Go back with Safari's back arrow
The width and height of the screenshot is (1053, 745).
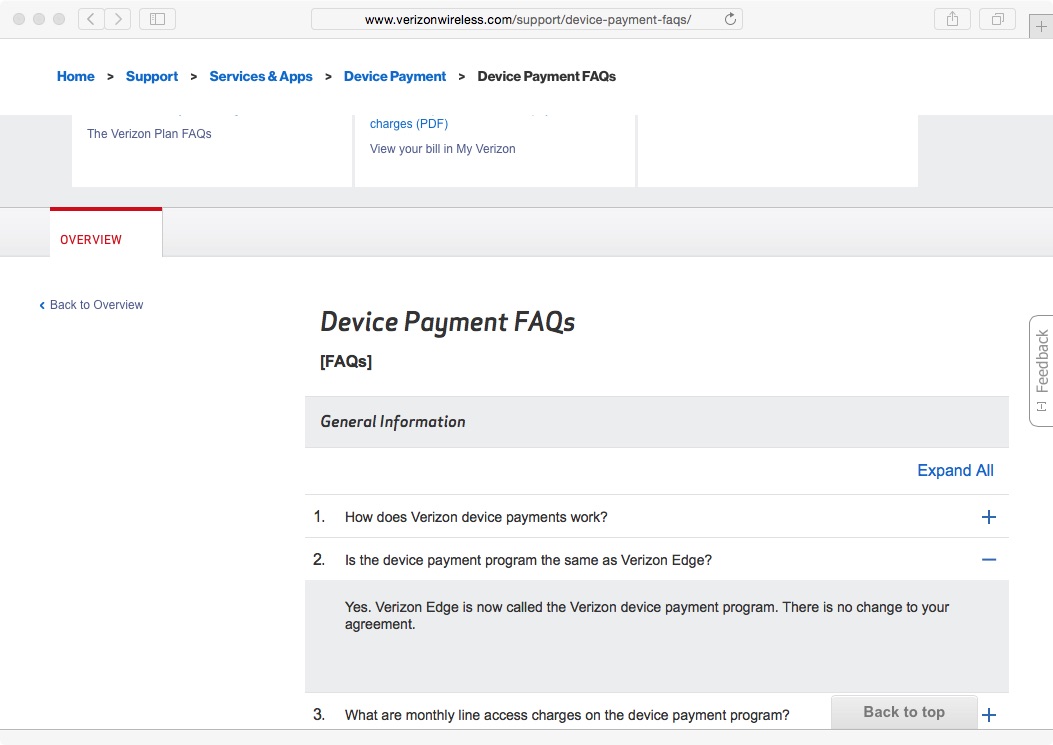click(91, 19)
